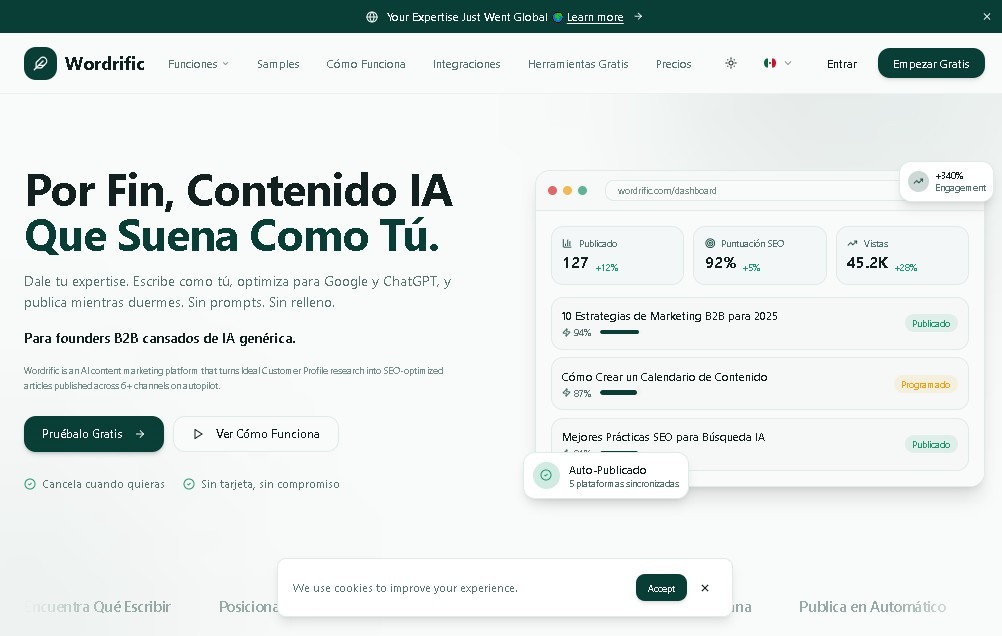Click the target icon beside Puntuación SEO
Image resolution: width=1002 pixels, height=636 pixels.
(710, 244)
